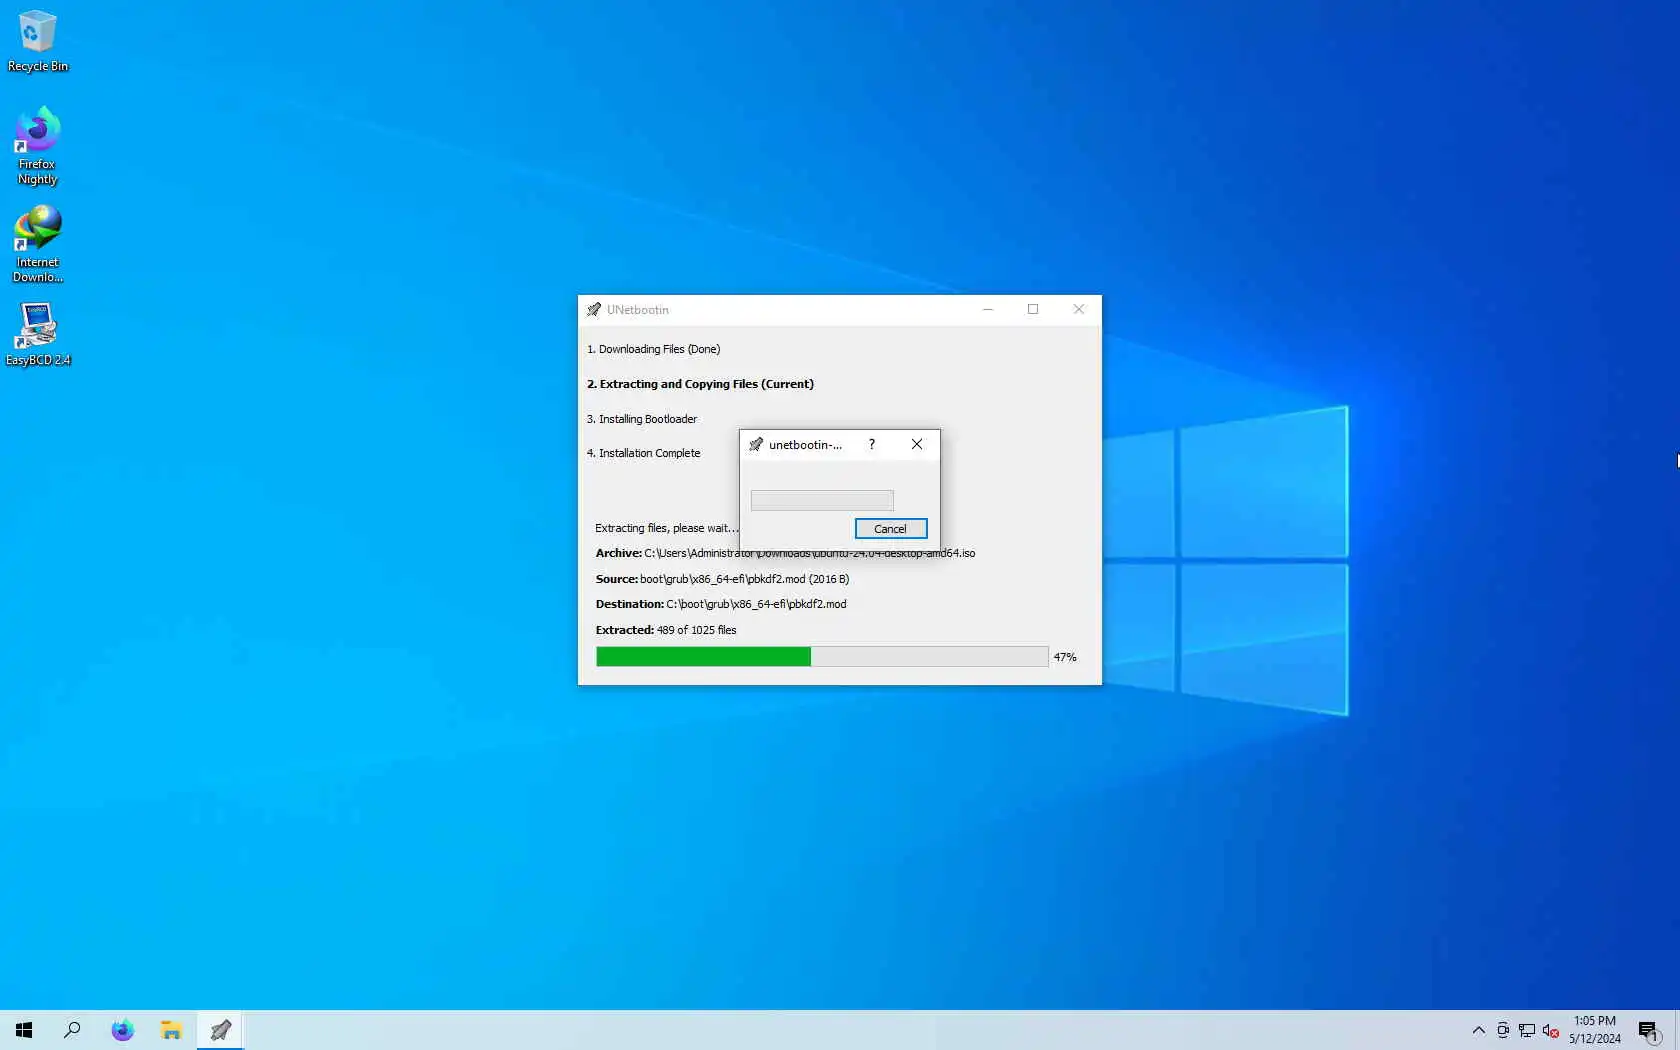Open the Action Center notifications icon

click(x=1649, y=1030)
